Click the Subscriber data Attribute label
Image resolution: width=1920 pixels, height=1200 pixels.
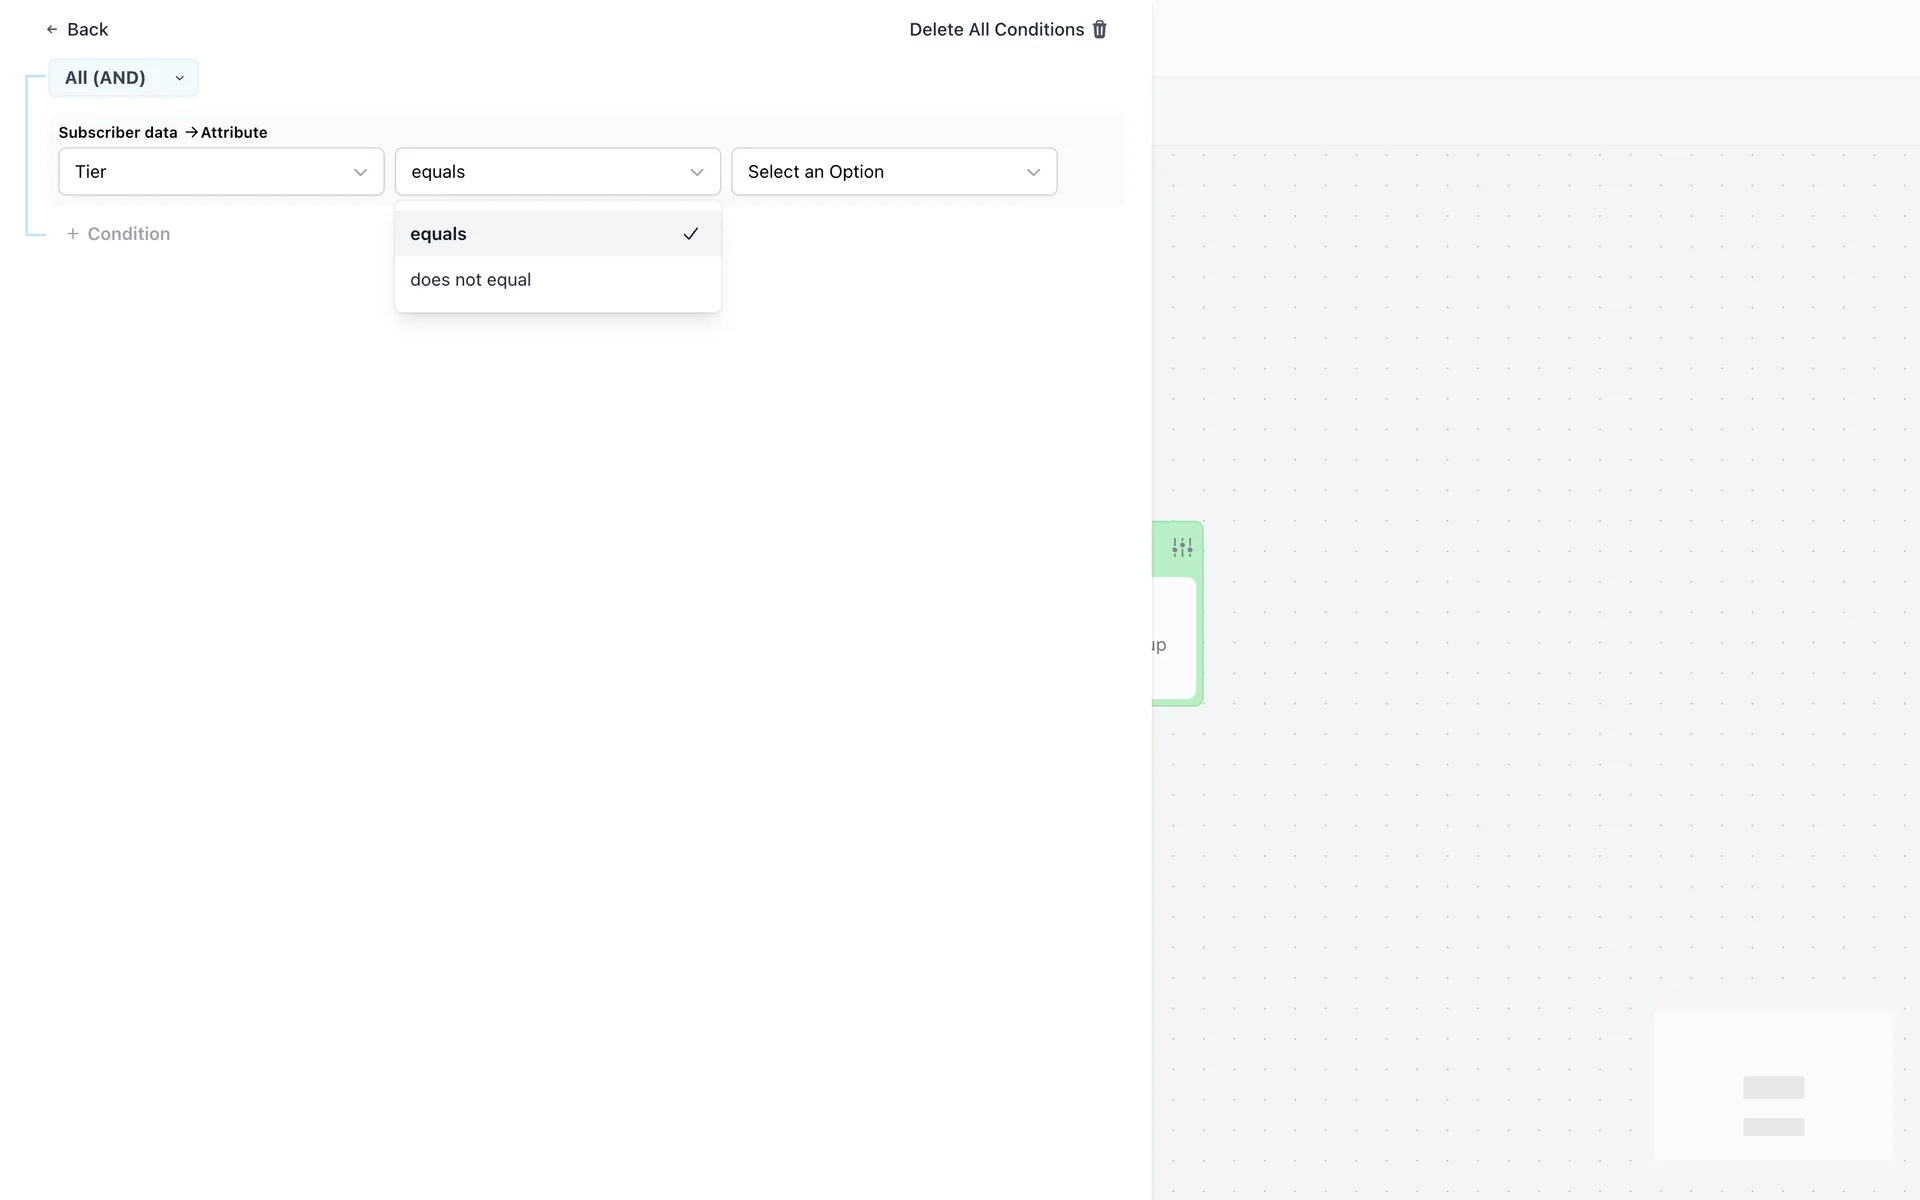[x=163, y=132]
